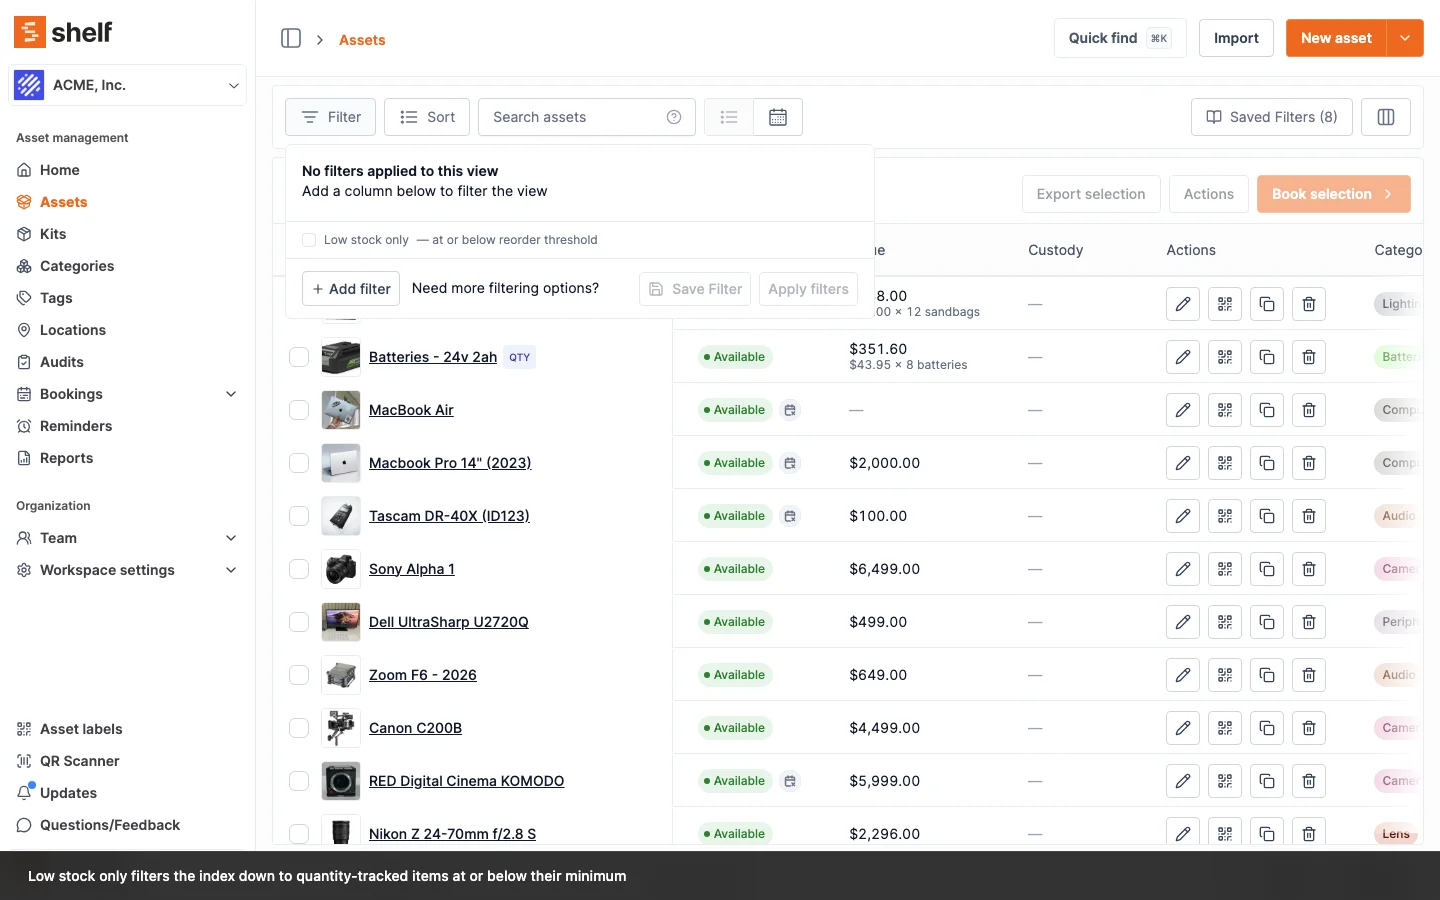The width and height of the screenshot is (1440, 900).
Task: Open Reports in sidebar
Action: [66, 458]
